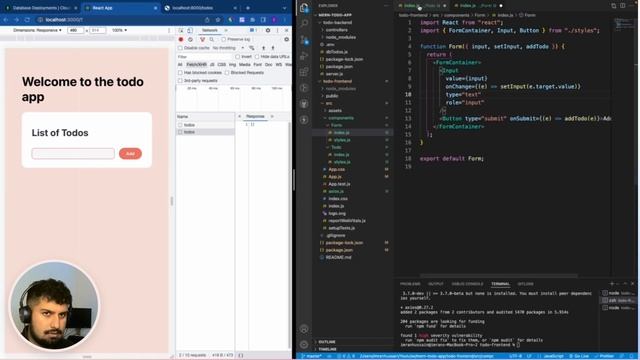Open the Network panel settings gear
This screenshot has height=360, width=640.
(287, 40)
